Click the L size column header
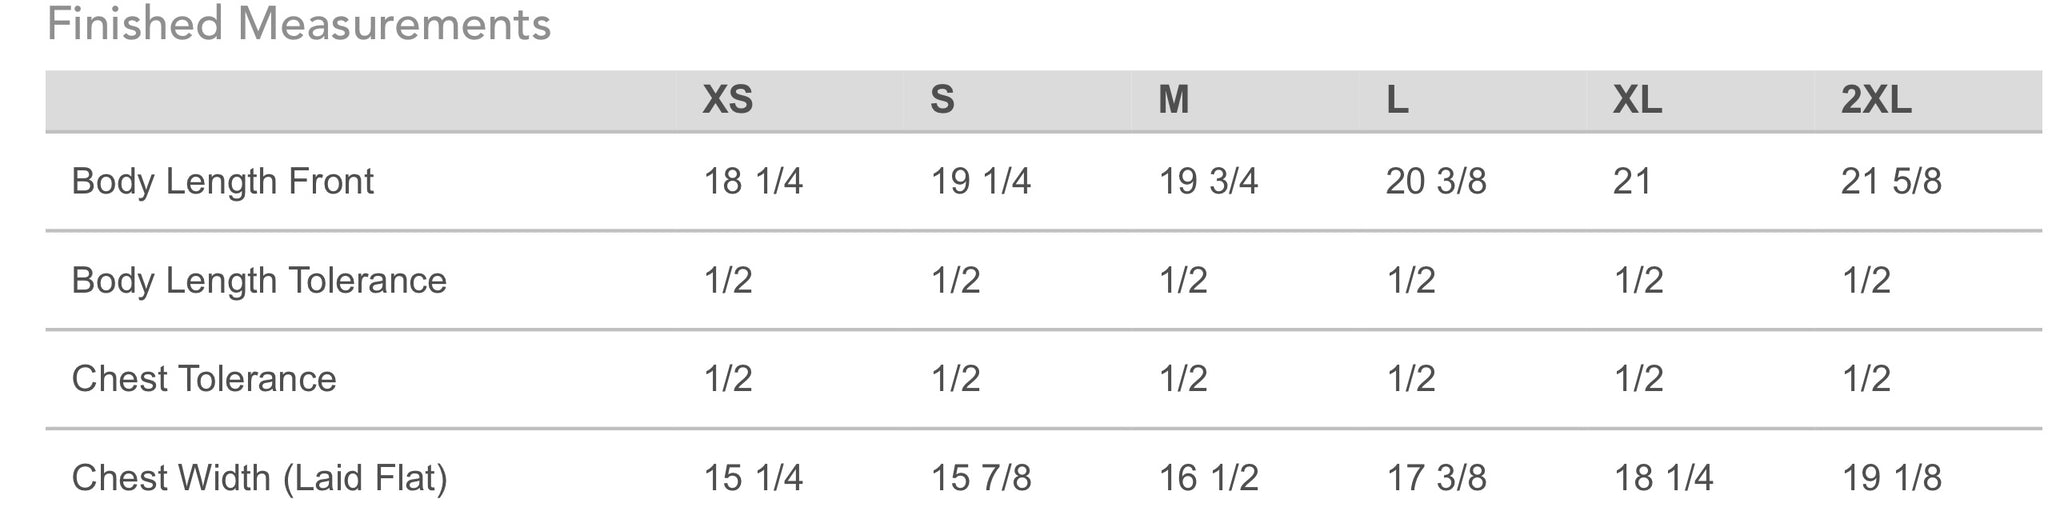Viewport: 2048px width, 527px height. (1397, 100)
